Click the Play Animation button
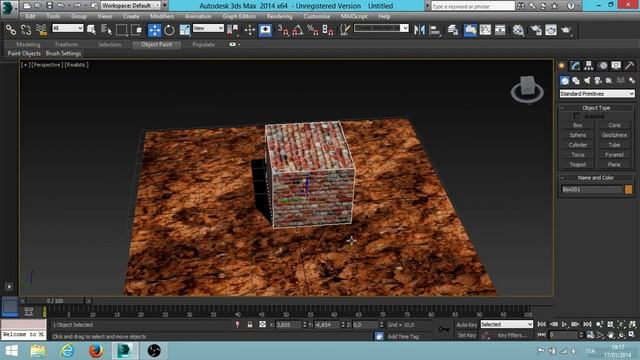640x360 pixels. point(564,324)
